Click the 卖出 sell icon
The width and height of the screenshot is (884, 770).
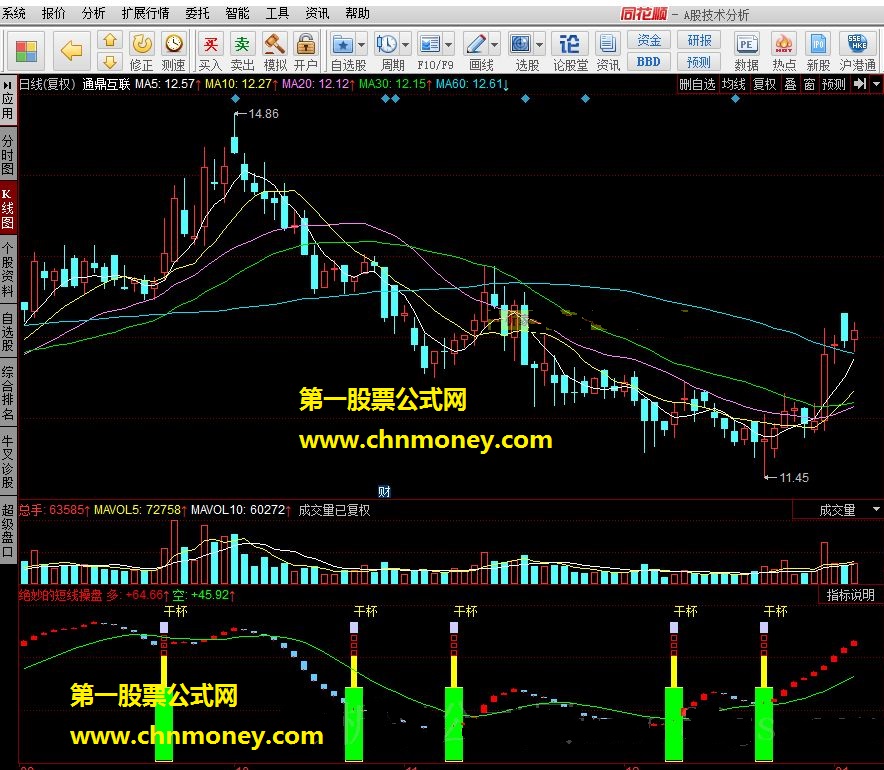[x=242, y=51]
